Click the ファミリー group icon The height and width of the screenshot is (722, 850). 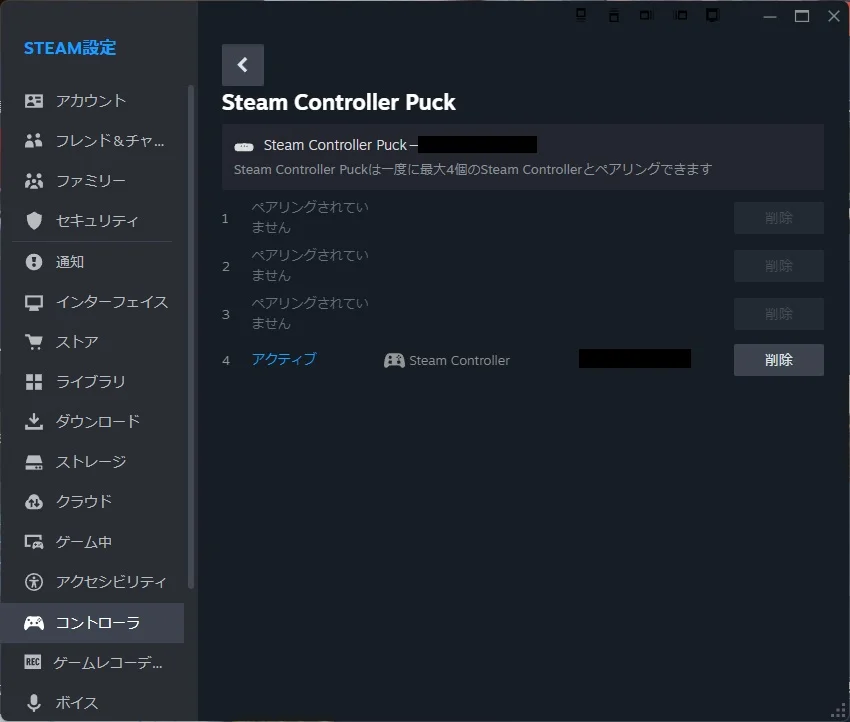click(34, 180)
